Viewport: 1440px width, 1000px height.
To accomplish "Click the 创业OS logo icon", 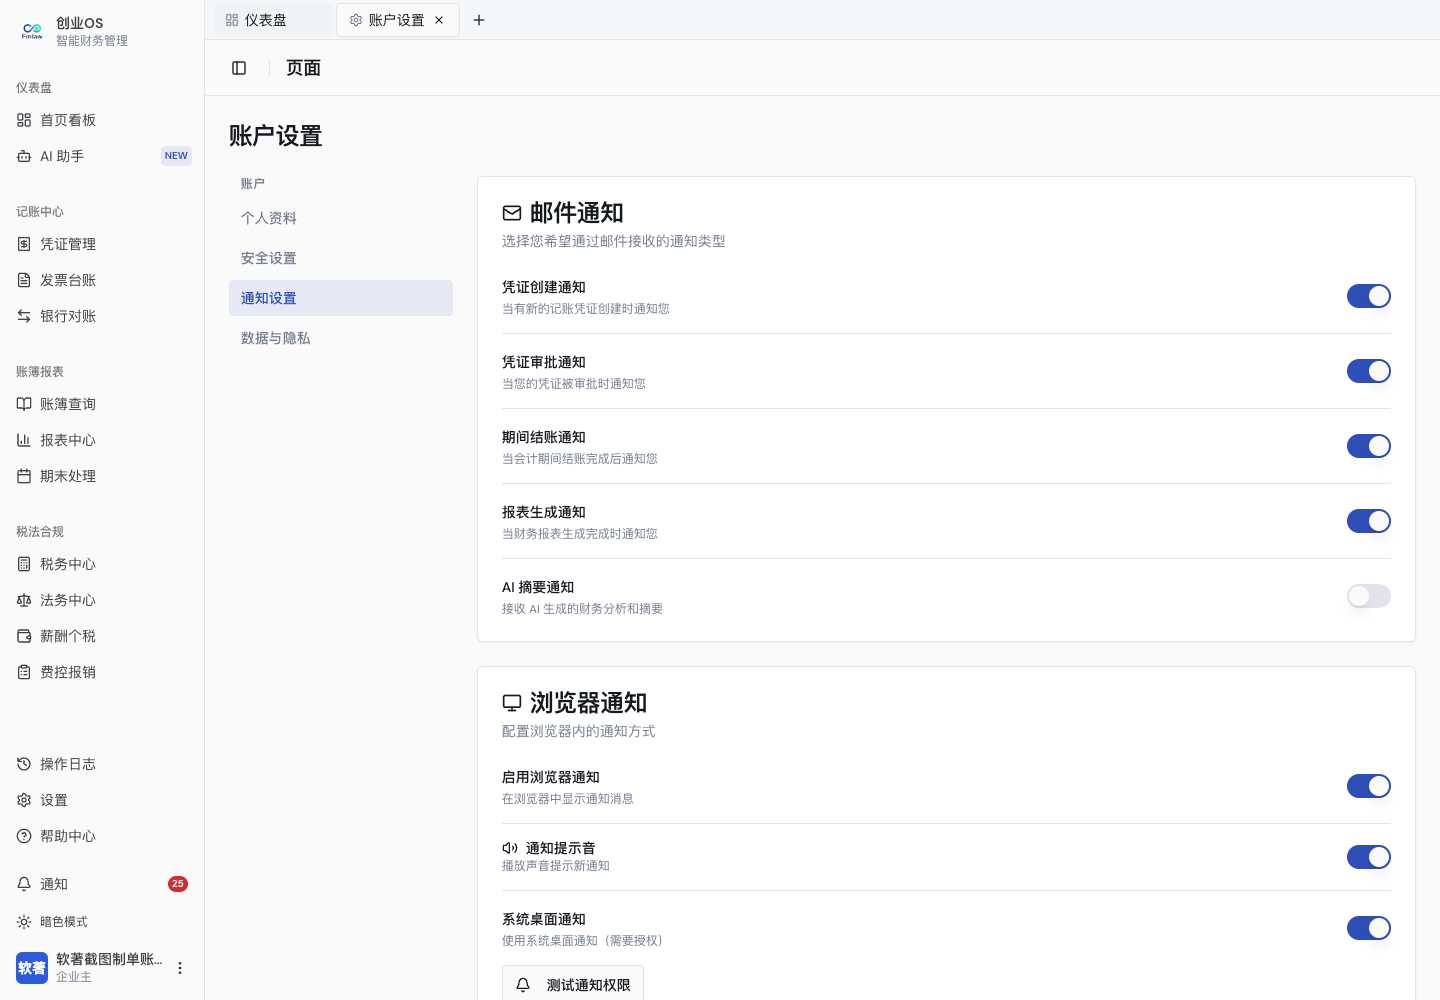I will click(32, 31).
